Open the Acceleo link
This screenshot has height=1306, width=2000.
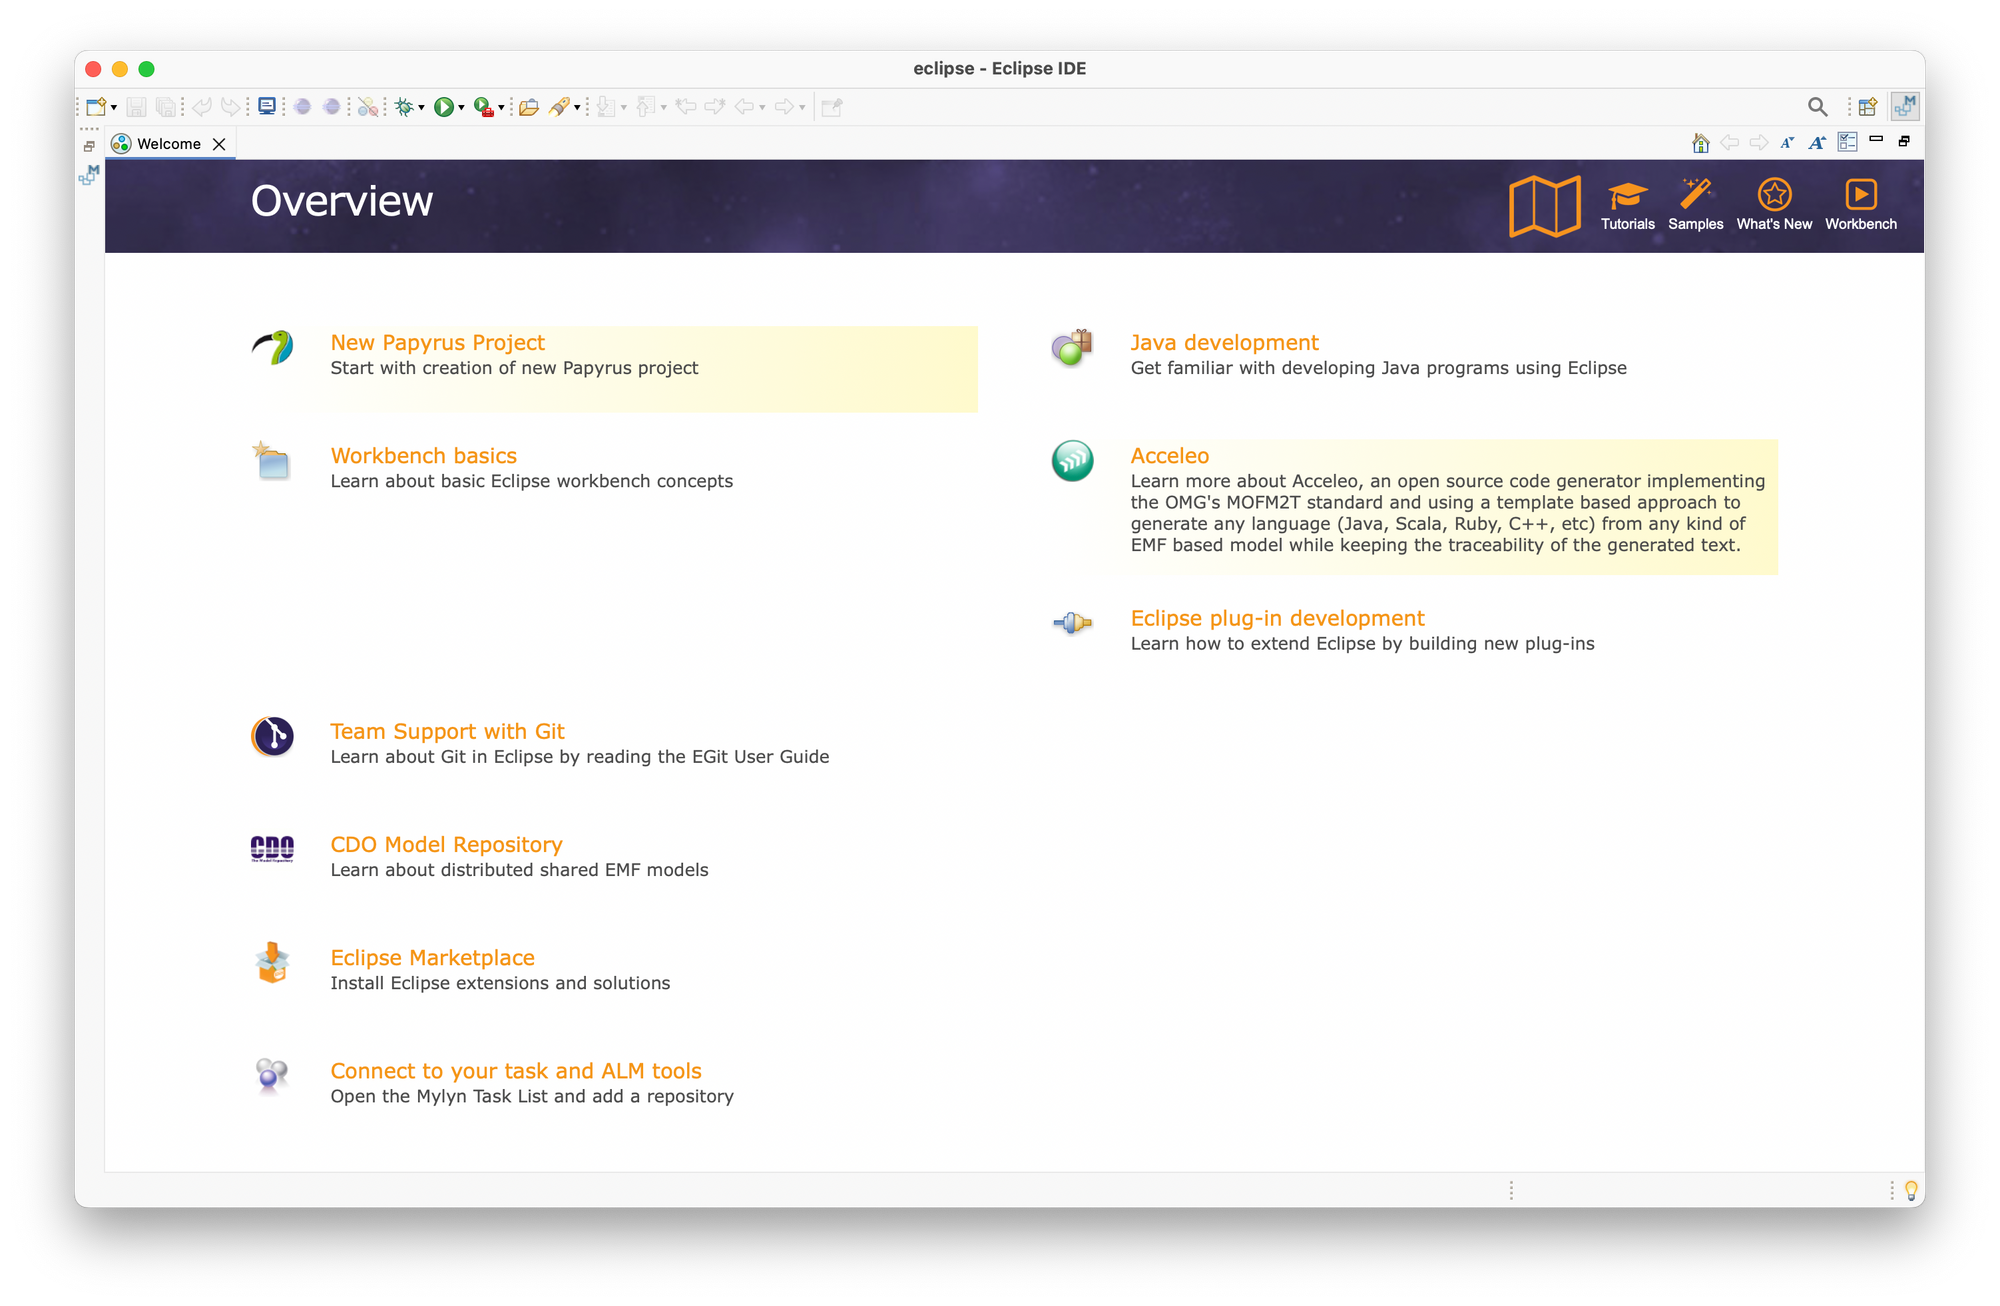pyautogui.click(x=1169, y=456)
